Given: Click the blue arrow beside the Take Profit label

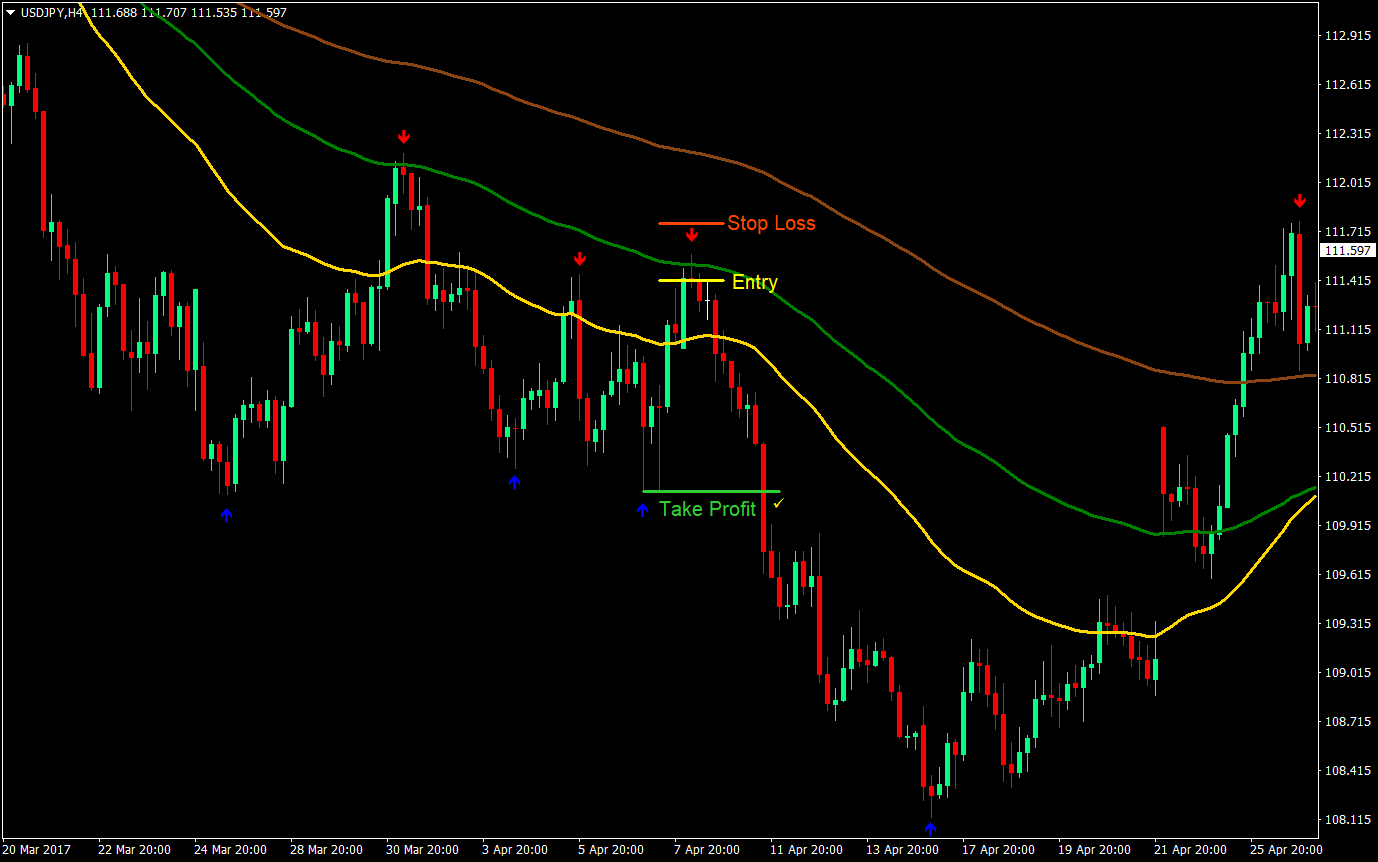Looking at the screenshot, I should pyautogui.click(x=643, y=510).
